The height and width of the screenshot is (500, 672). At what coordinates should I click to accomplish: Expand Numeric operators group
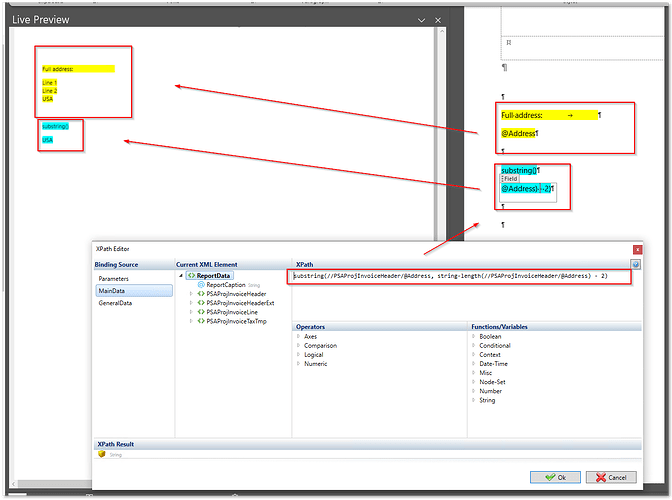click(x=298, y=363)
